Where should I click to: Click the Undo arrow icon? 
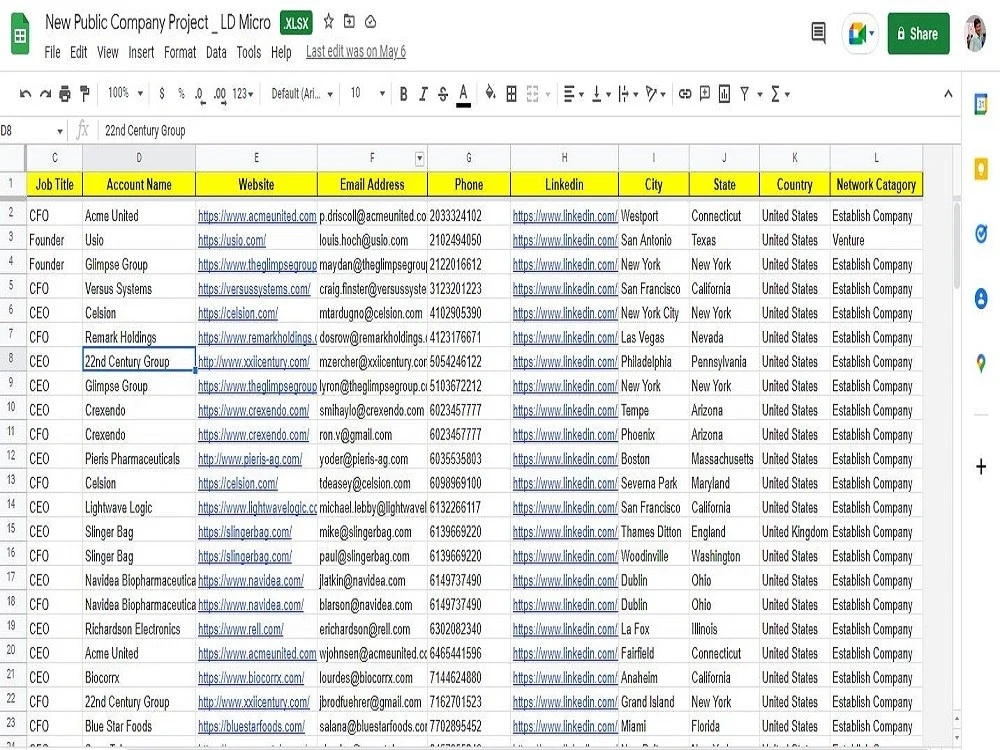(x=25, y=94)
